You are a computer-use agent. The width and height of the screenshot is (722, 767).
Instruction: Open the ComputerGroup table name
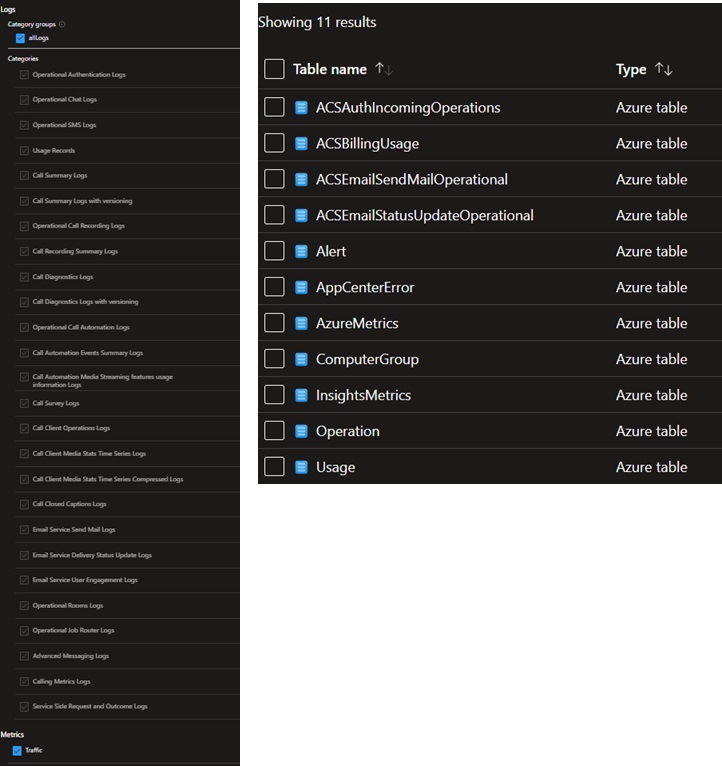coord(367,360)
